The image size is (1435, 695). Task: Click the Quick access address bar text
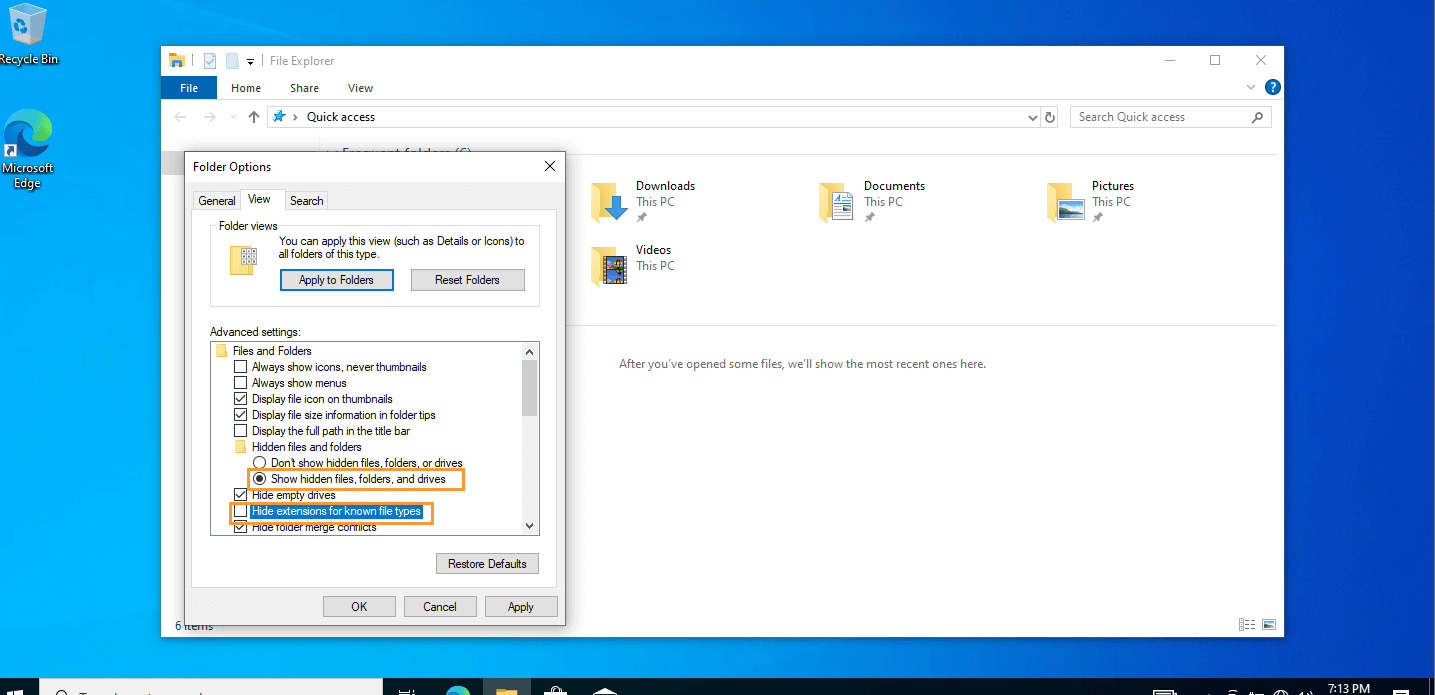click(341, 117)
